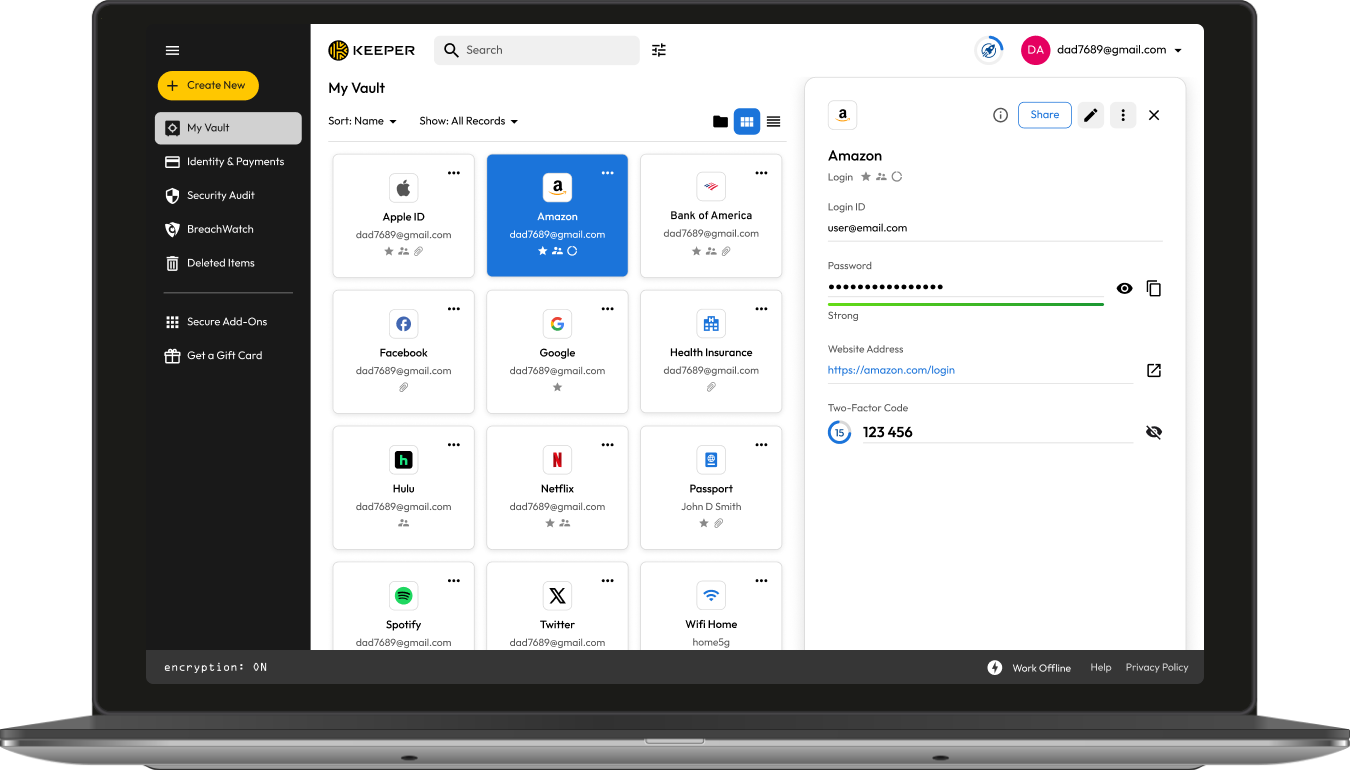Copy the Amazon password

tap(1153, 288)
